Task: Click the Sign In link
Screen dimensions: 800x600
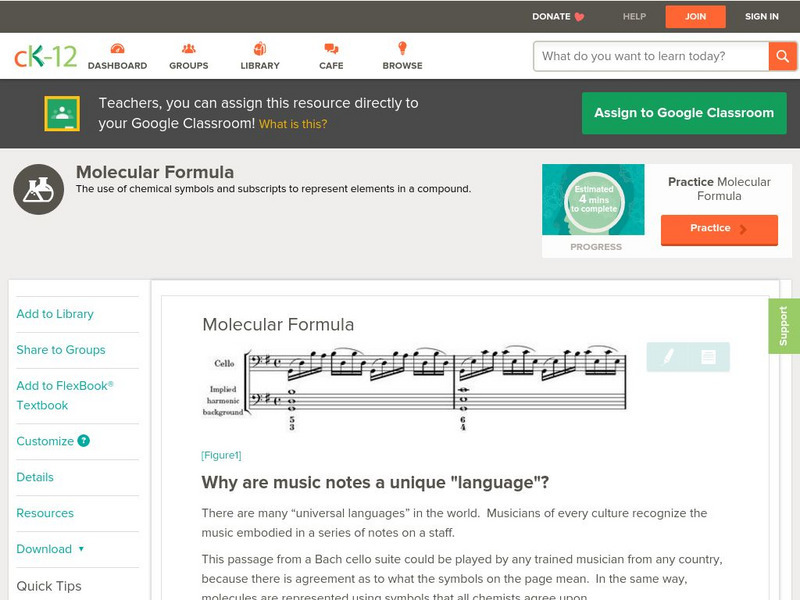Action: click(762, 16)
